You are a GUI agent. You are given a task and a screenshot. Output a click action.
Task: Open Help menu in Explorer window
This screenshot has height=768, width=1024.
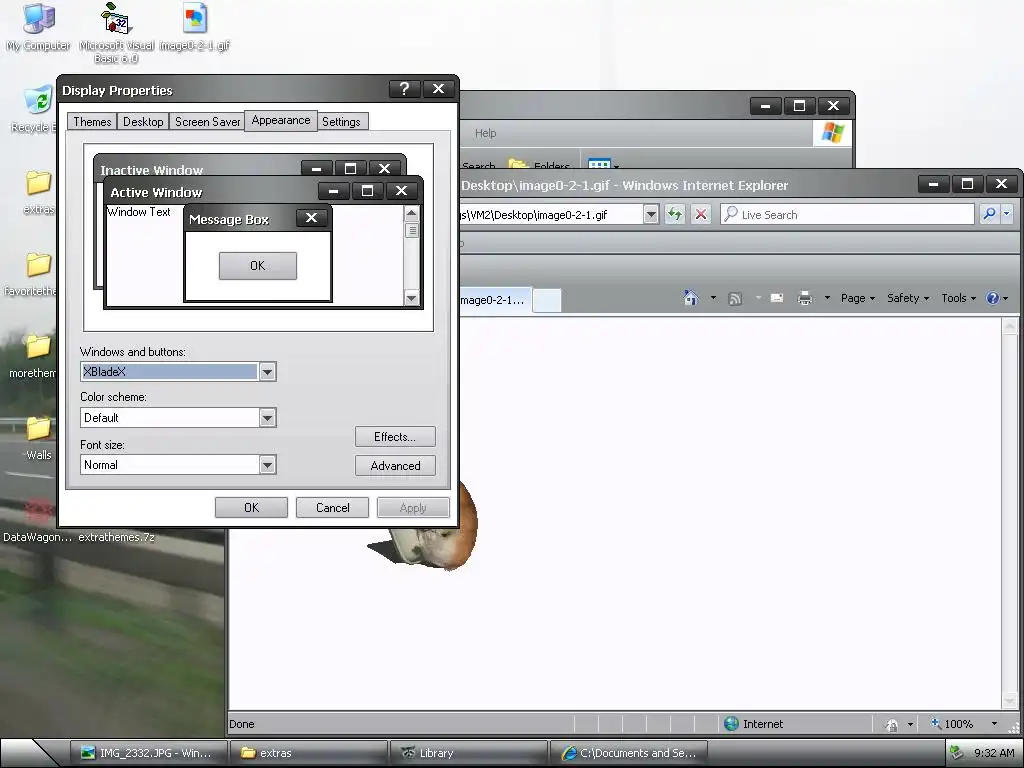tap(485, 133)
